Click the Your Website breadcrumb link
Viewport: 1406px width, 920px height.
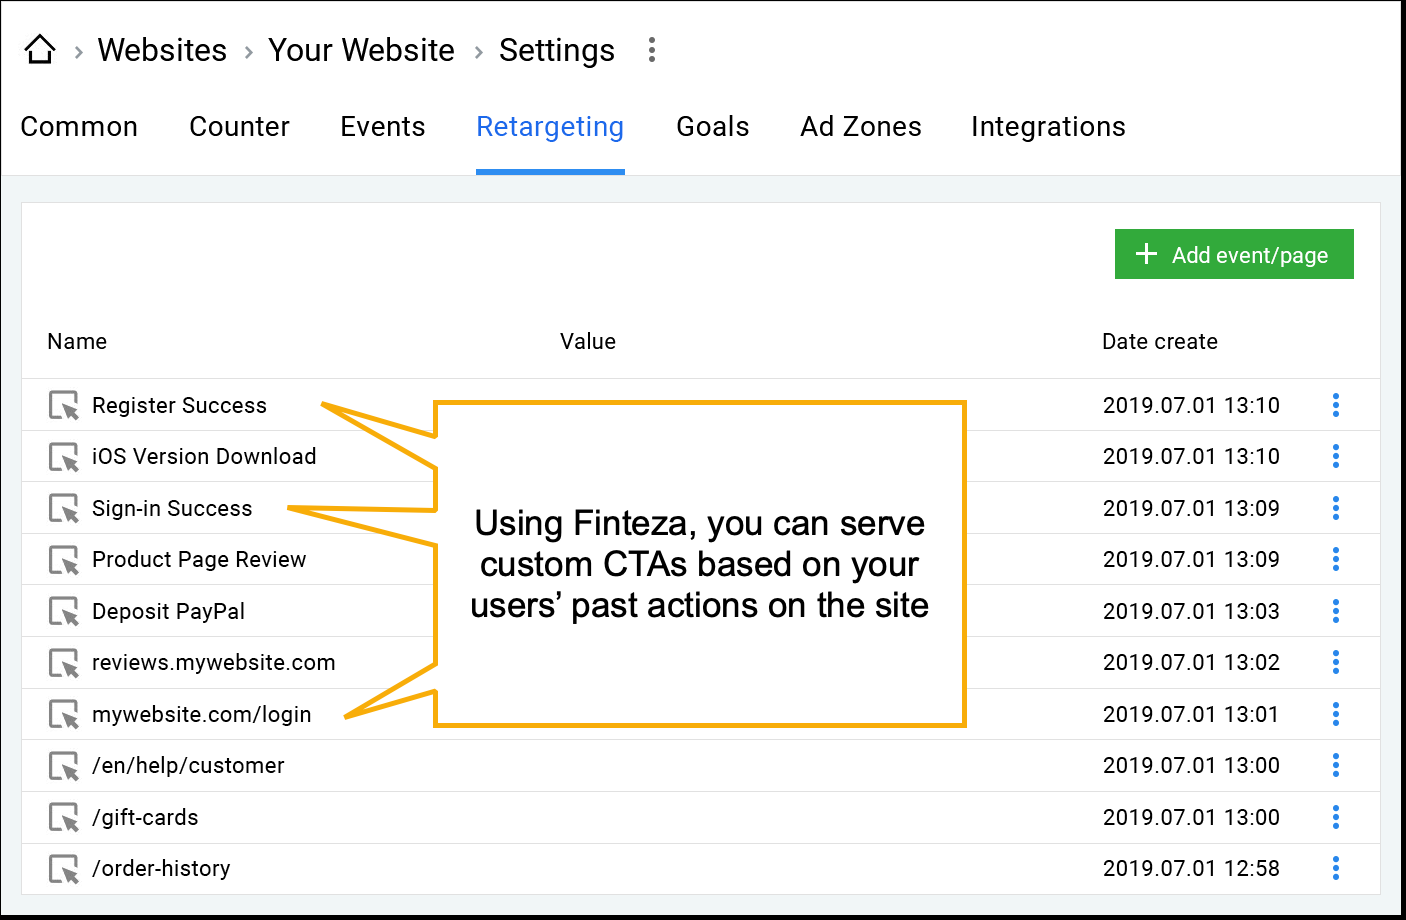point(361,50)
